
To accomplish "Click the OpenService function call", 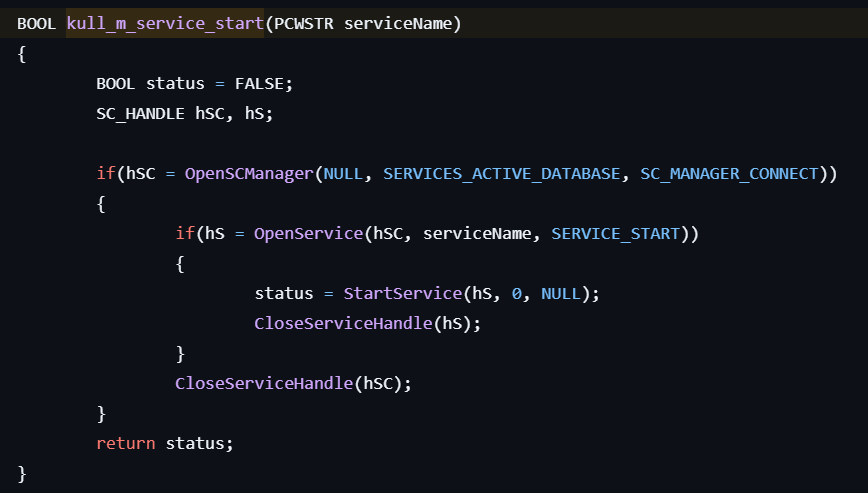I will click(x=308, y=233).
